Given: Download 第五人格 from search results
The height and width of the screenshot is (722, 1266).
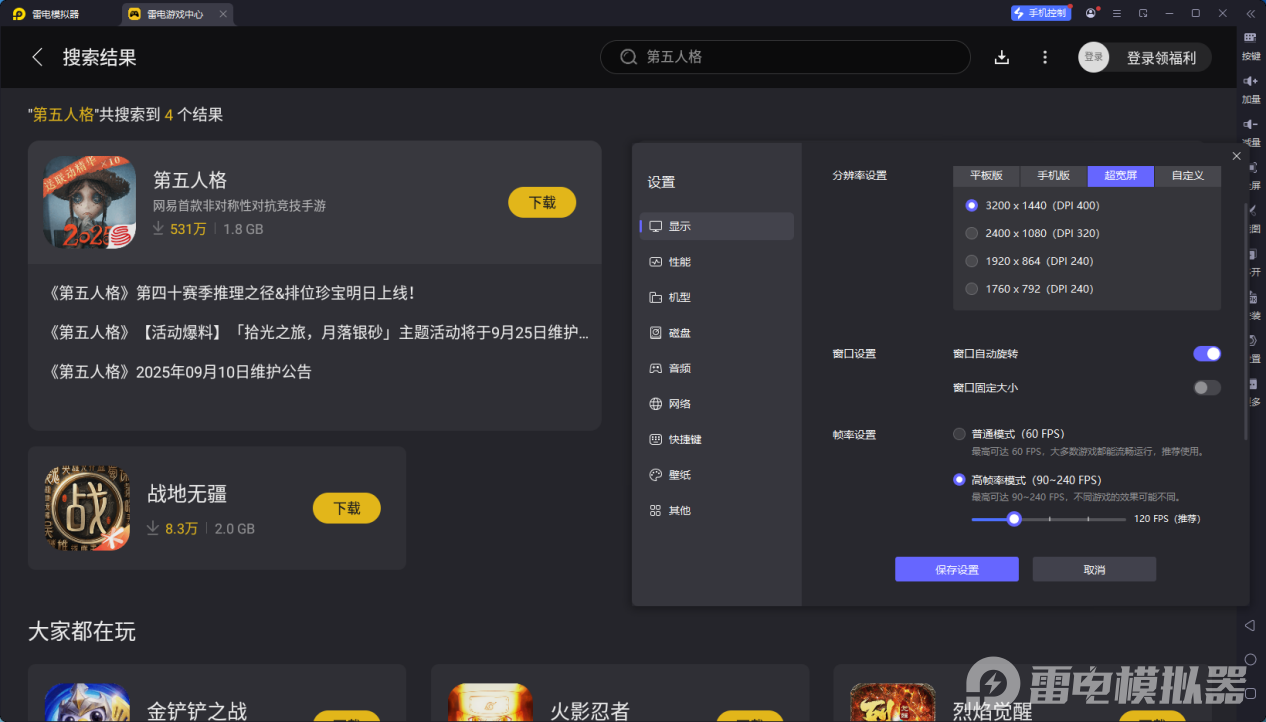Looking at the screenshot, I should click(x=541, y=202).
